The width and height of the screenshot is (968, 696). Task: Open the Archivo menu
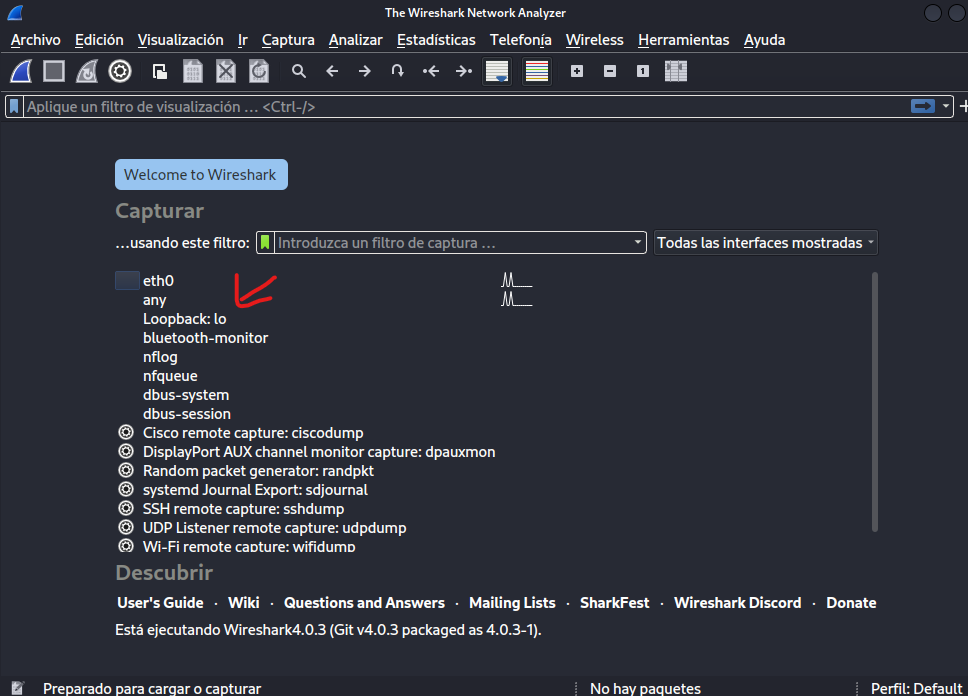point(36,40)
